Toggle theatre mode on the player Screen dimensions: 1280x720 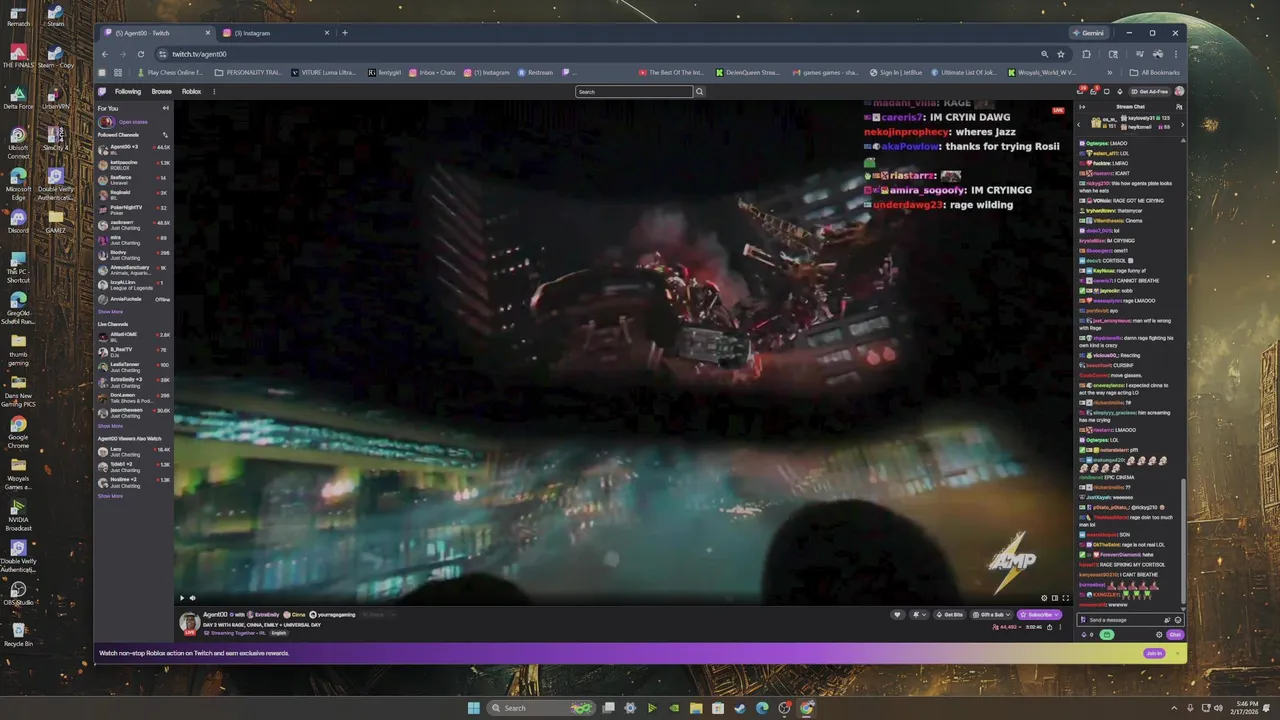click(x=1054, y=598)
